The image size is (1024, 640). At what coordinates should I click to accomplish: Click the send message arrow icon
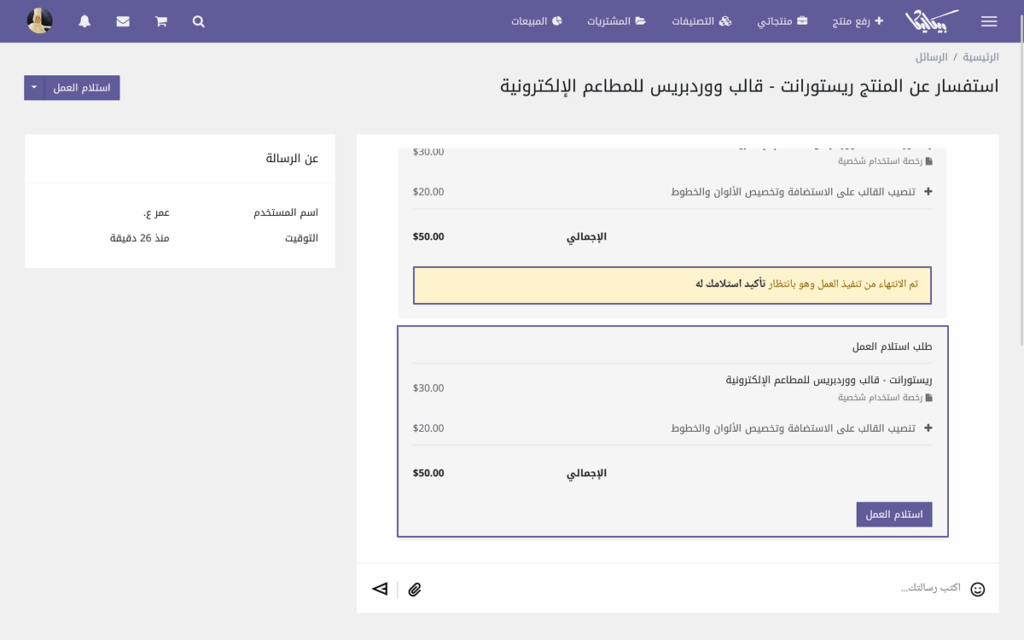pos(380,589)
